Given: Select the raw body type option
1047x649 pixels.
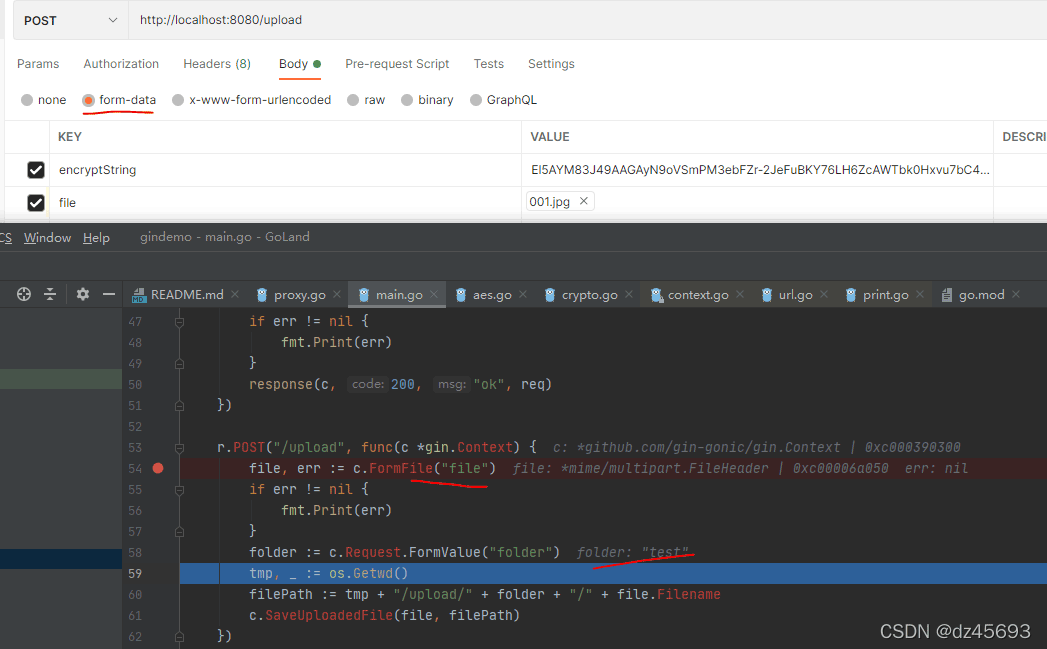Looking at the screenshot, I should [x=353, y=100].
